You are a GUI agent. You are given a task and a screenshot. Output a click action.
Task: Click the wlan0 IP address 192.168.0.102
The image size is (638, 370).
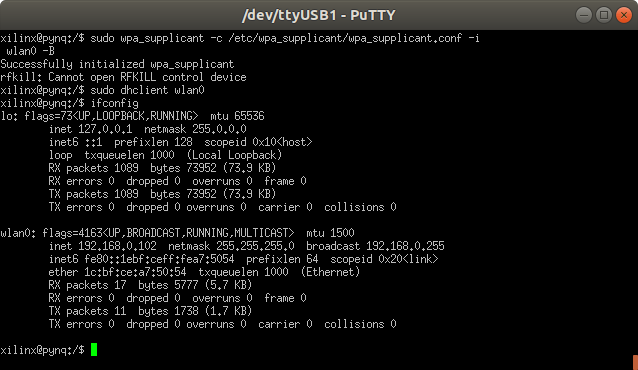[x=117, y=246]
